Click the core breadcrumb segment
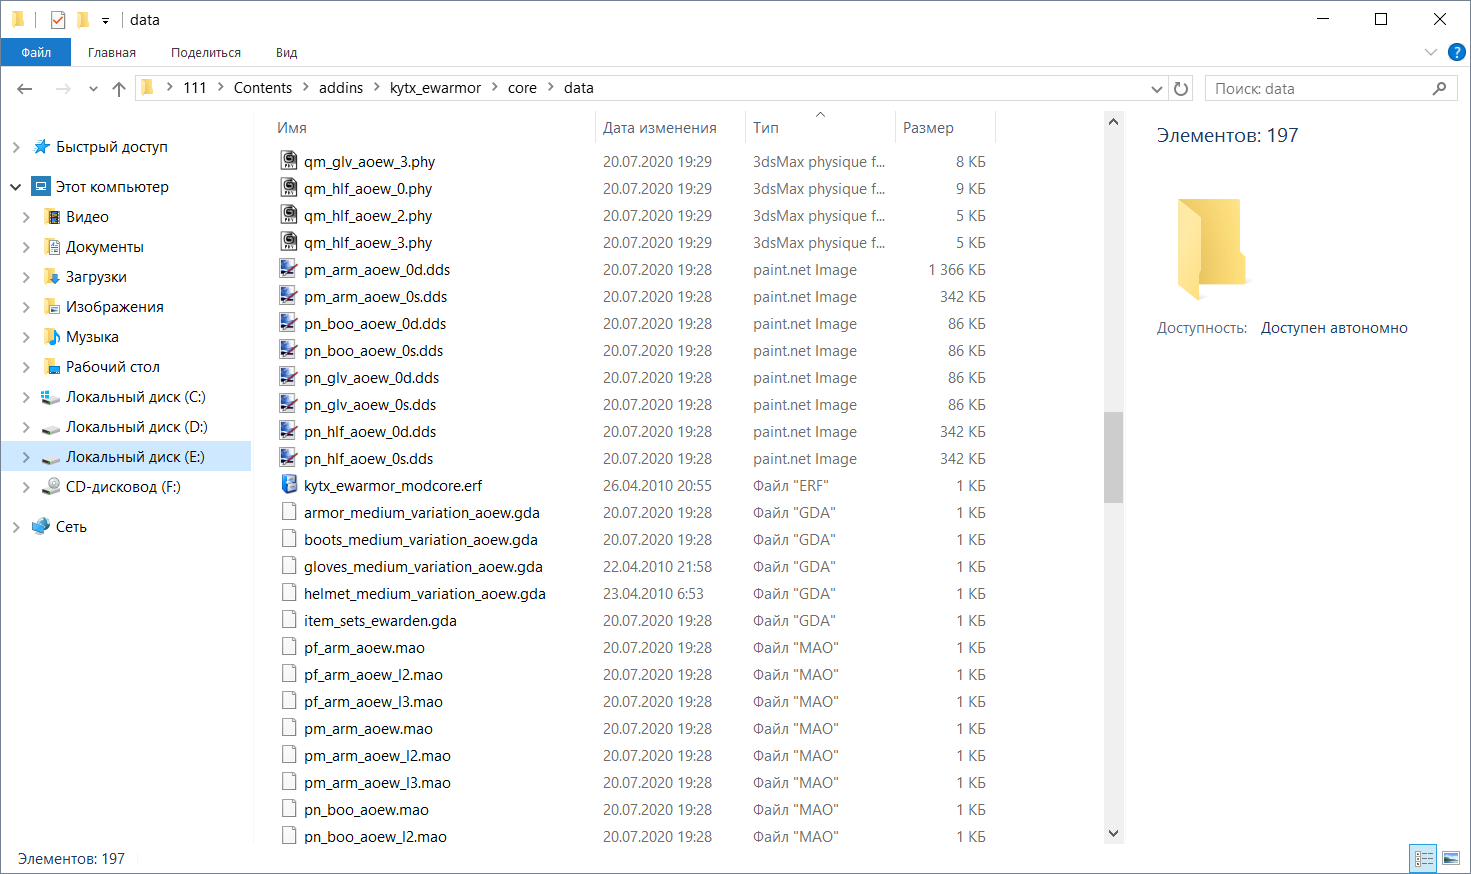Screen dimensions: 1471x874 [522, 88]
